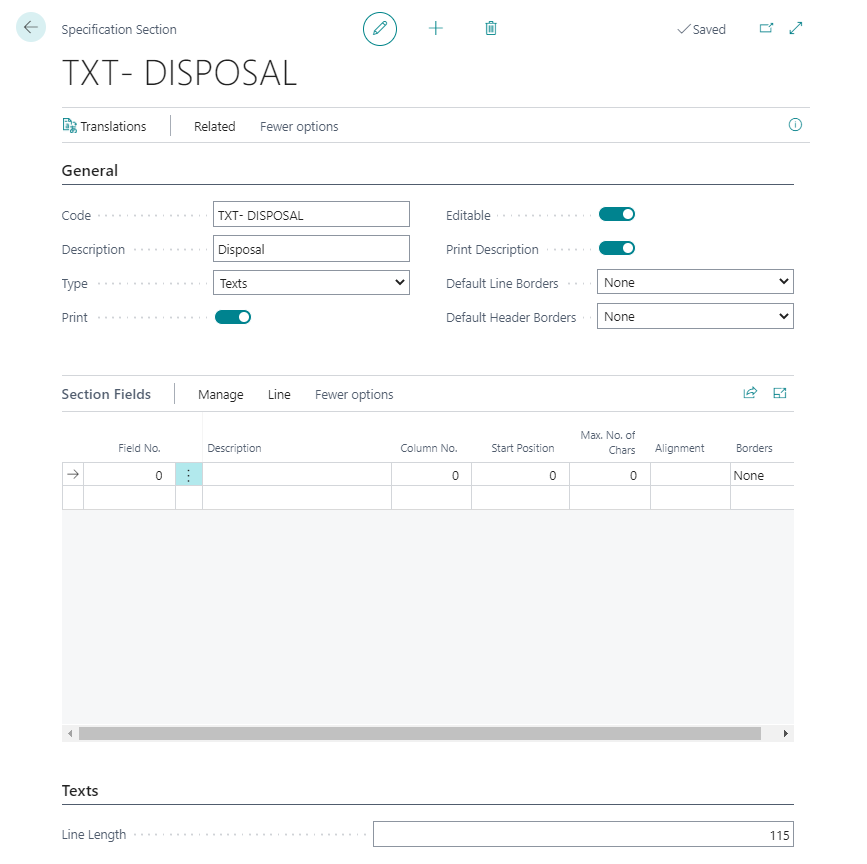This screenshot has height=864, width=867.
Task: Click Start Position cell in first row
Action: point(520,475)
